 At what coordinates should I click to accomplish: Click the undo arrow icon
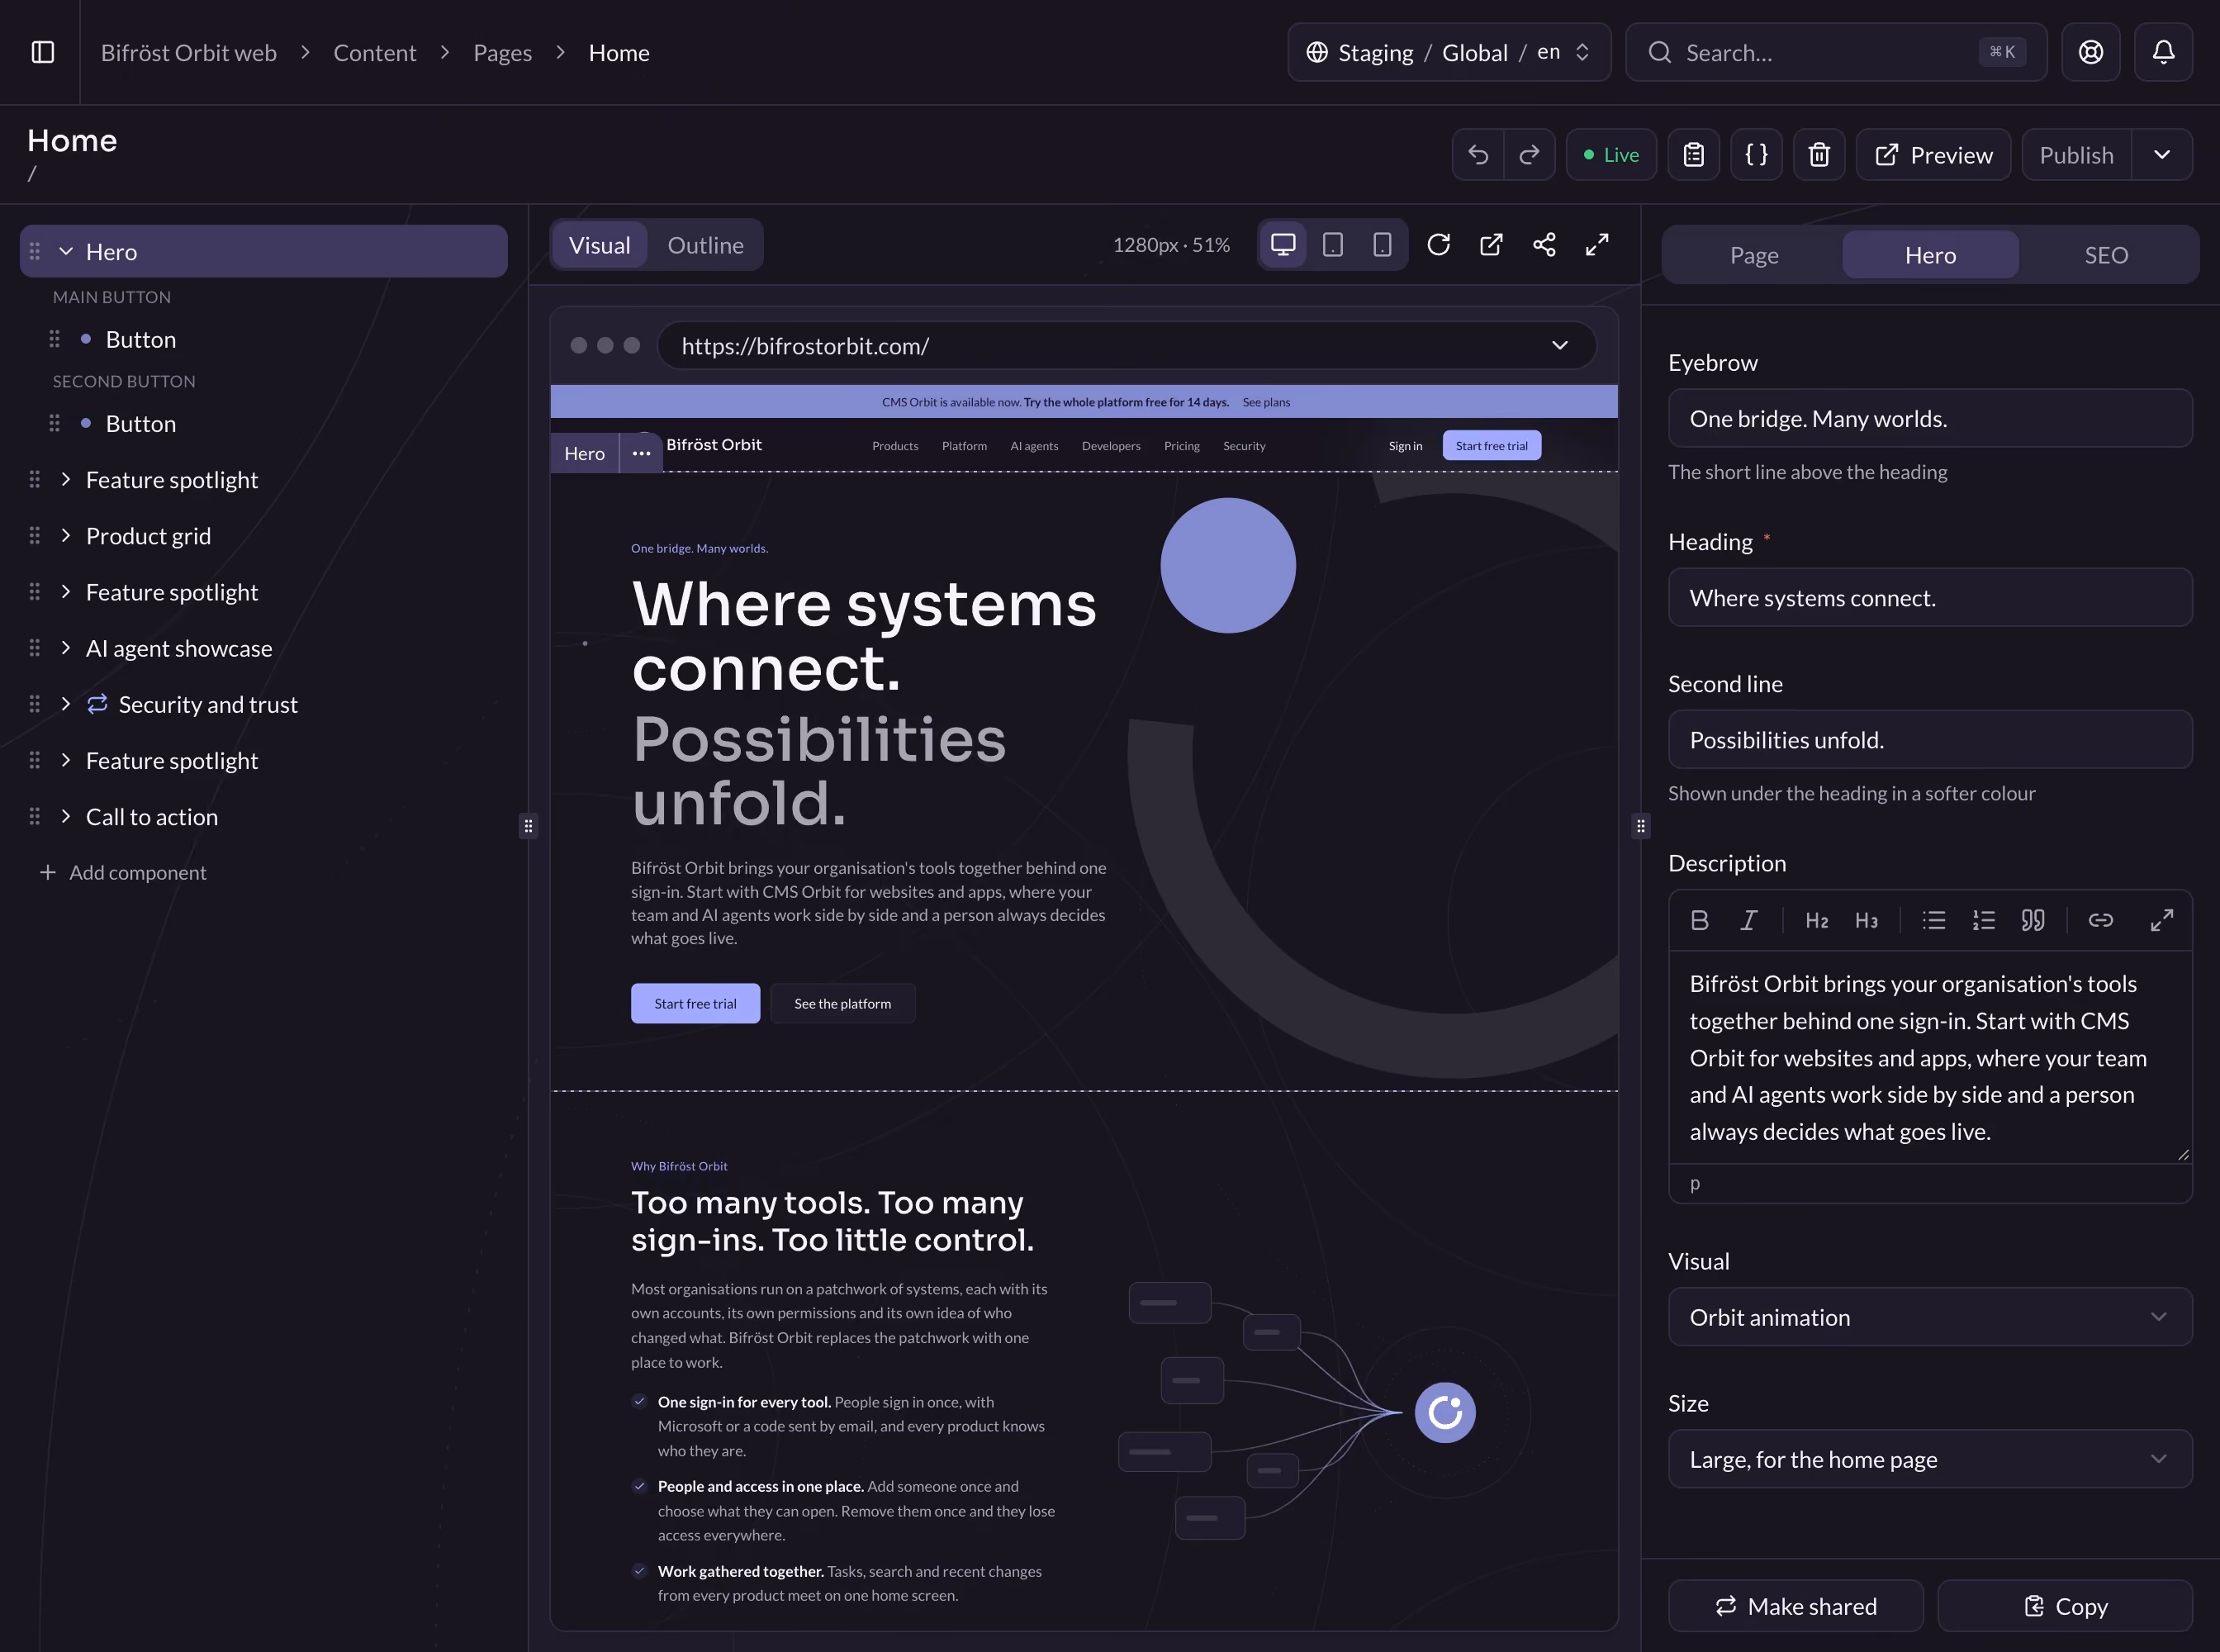pos(1478,155)
